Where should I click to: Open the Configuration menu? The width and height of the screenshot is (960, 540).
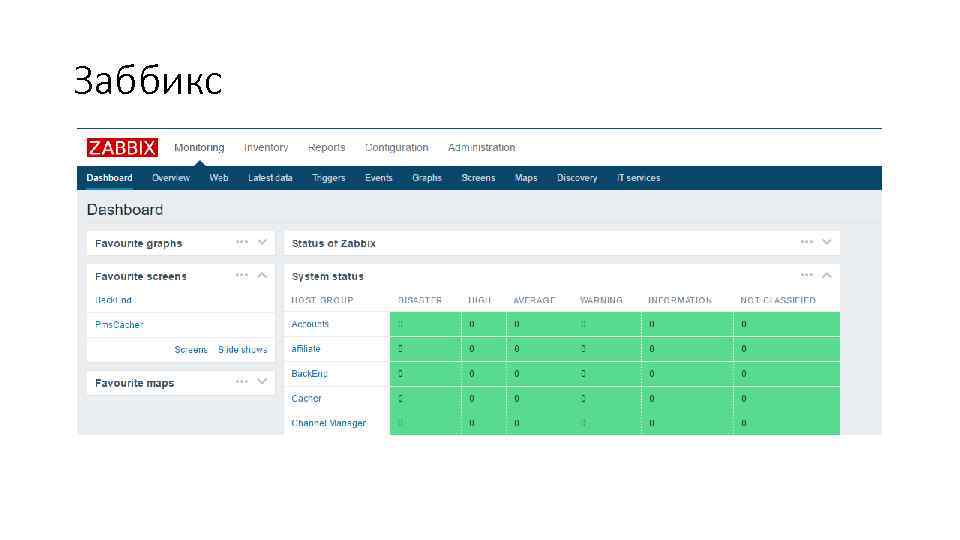point(397,148)
